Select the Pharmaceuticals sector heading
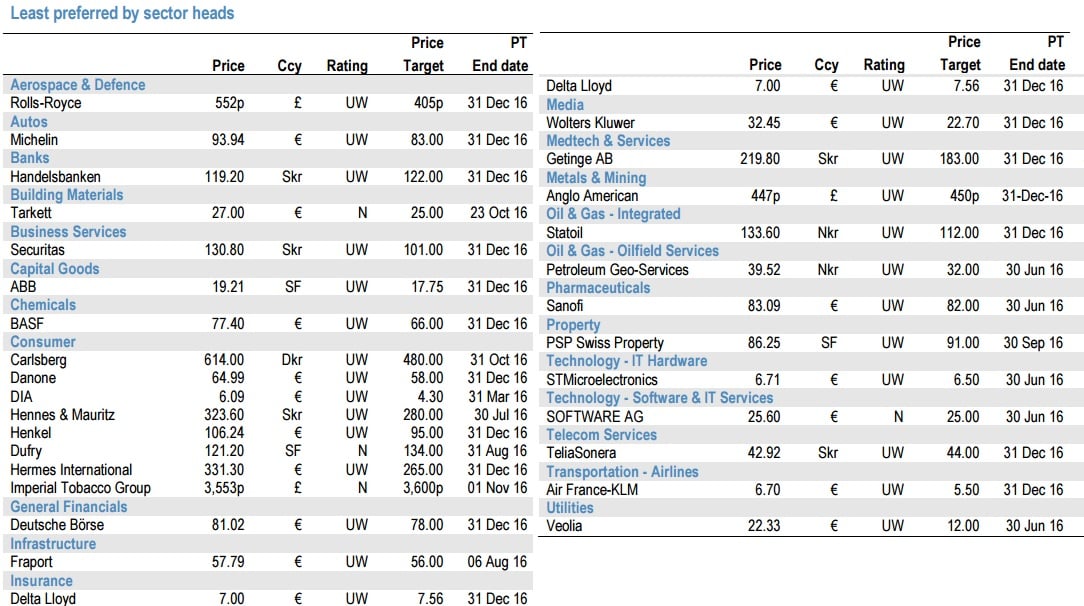 [x=598, y=287]
